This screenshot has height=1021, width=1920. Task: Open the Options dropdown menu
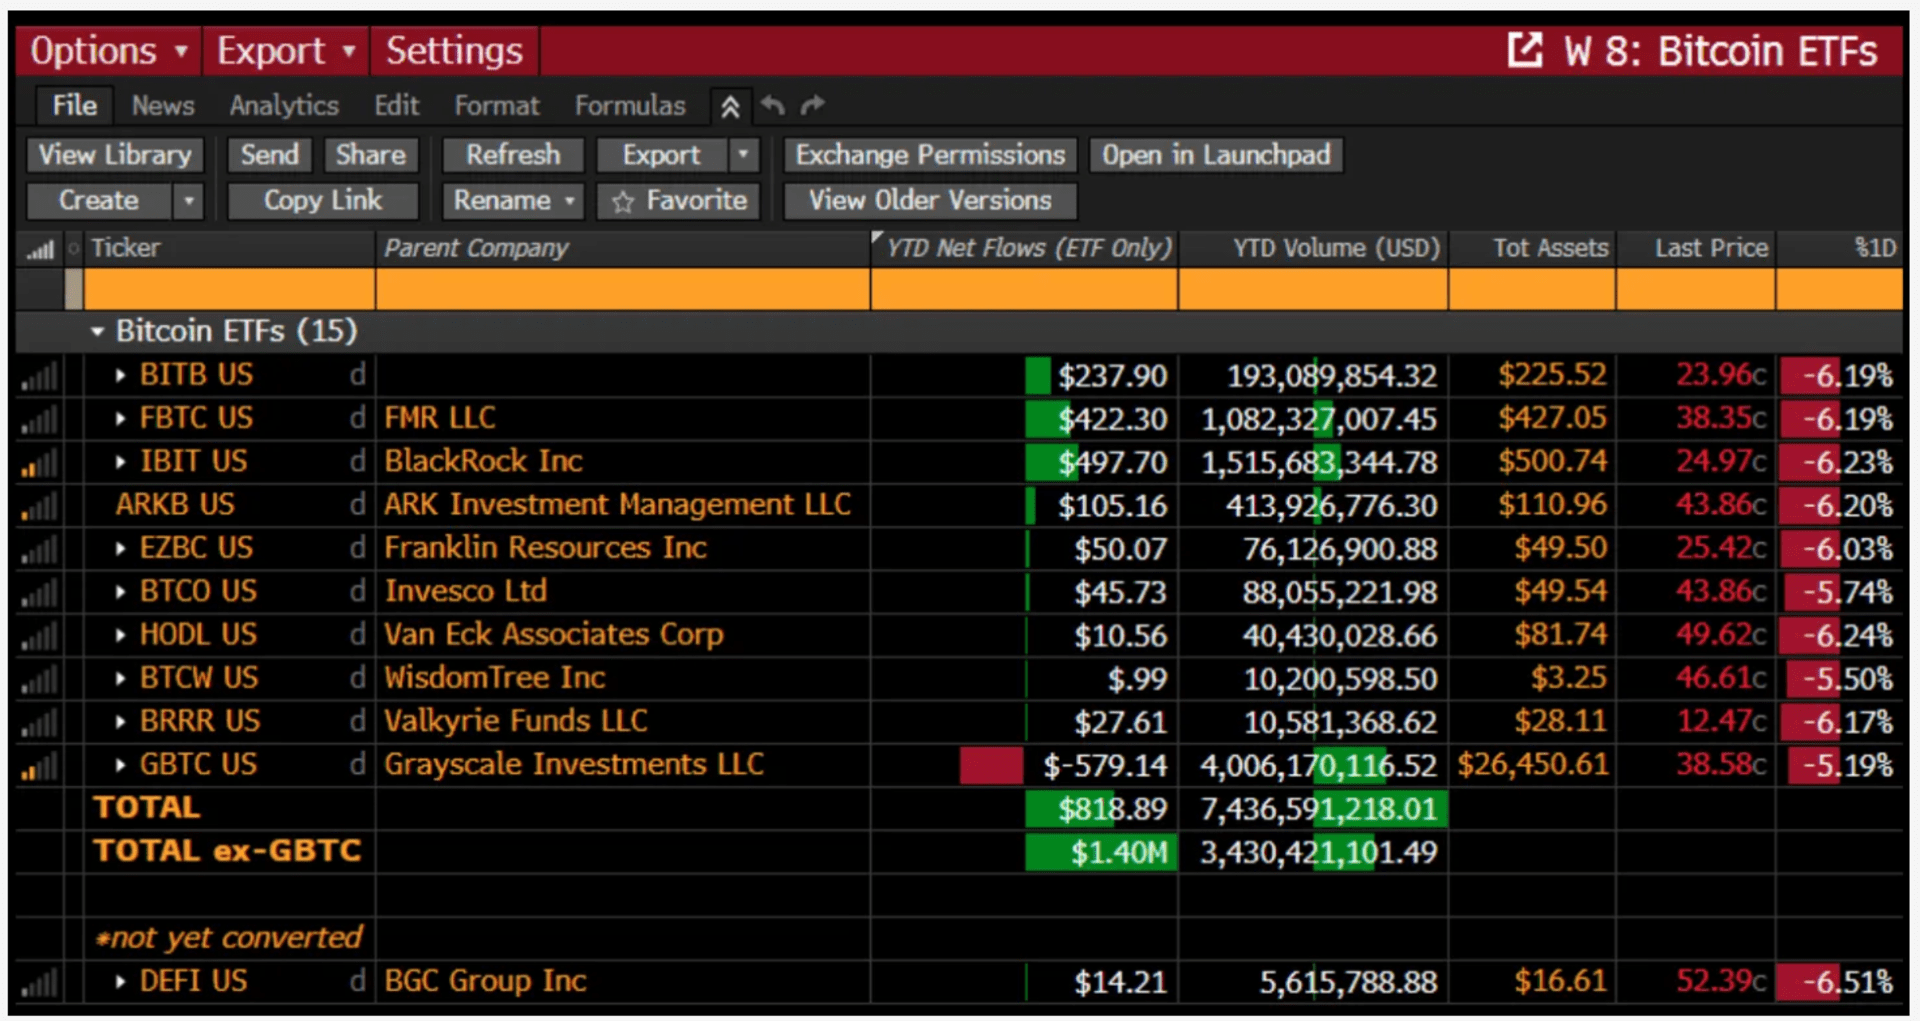pyautogui.click(x=109, y=51)
